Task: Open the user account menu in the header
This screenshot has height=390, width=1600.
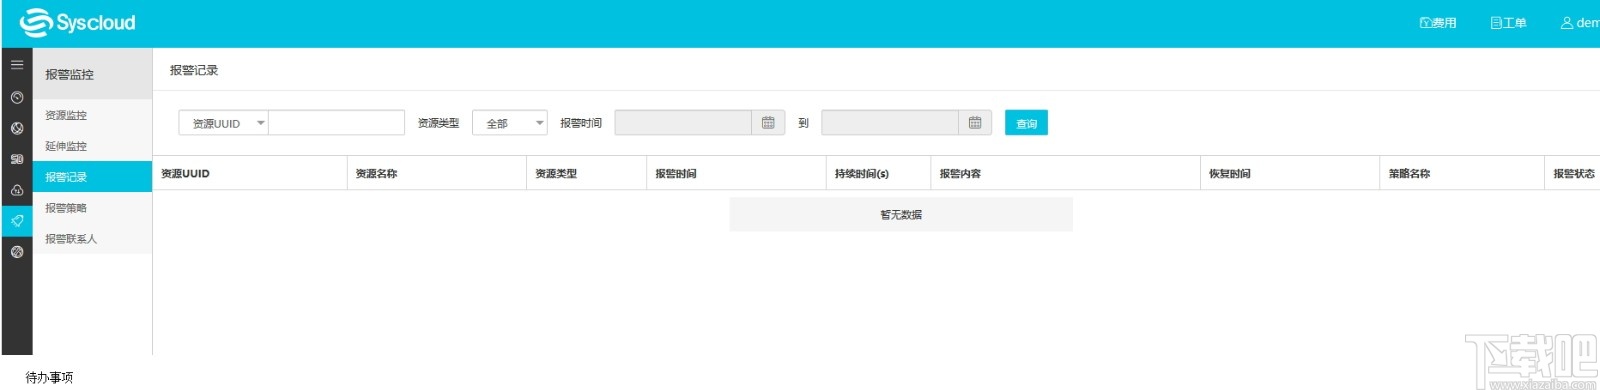Action: click(x=1581, y=23)
